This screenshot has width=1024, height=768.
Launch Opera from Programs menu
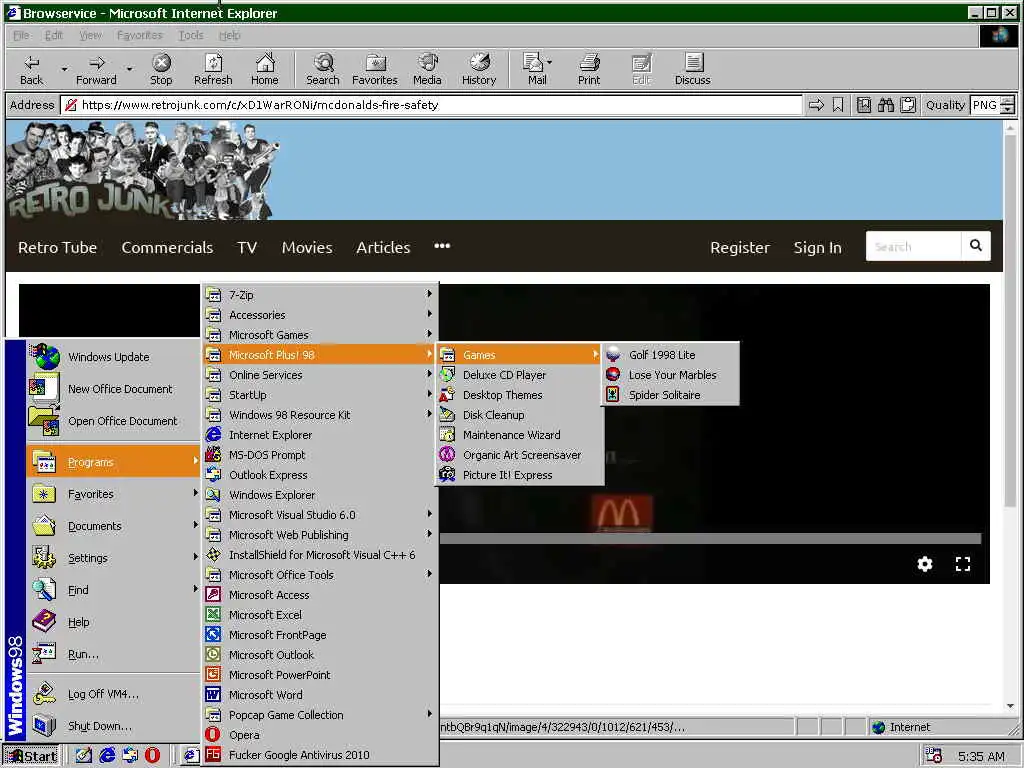(x=319, y=735)
